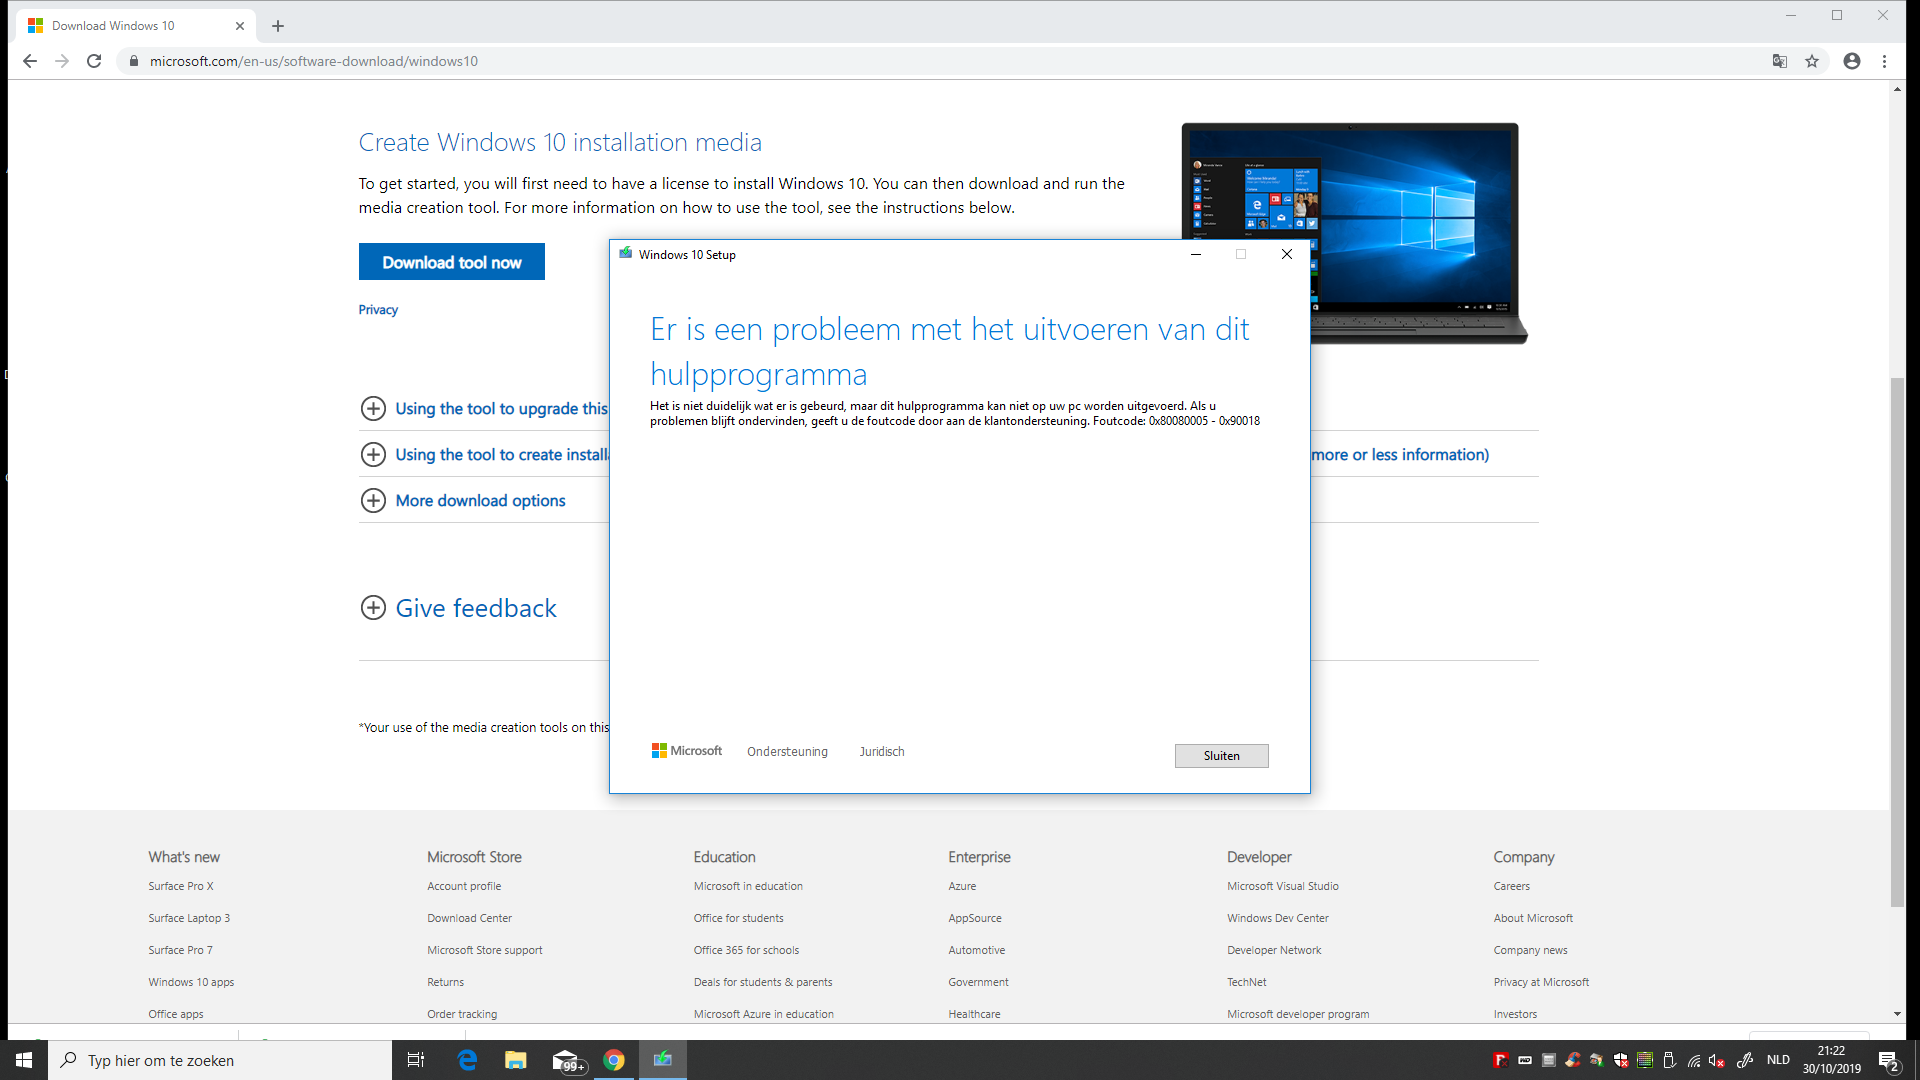Screen dimensions: 1920x1080
Task: Open Chrome three-dot menu
Action: click(1884, 61)
